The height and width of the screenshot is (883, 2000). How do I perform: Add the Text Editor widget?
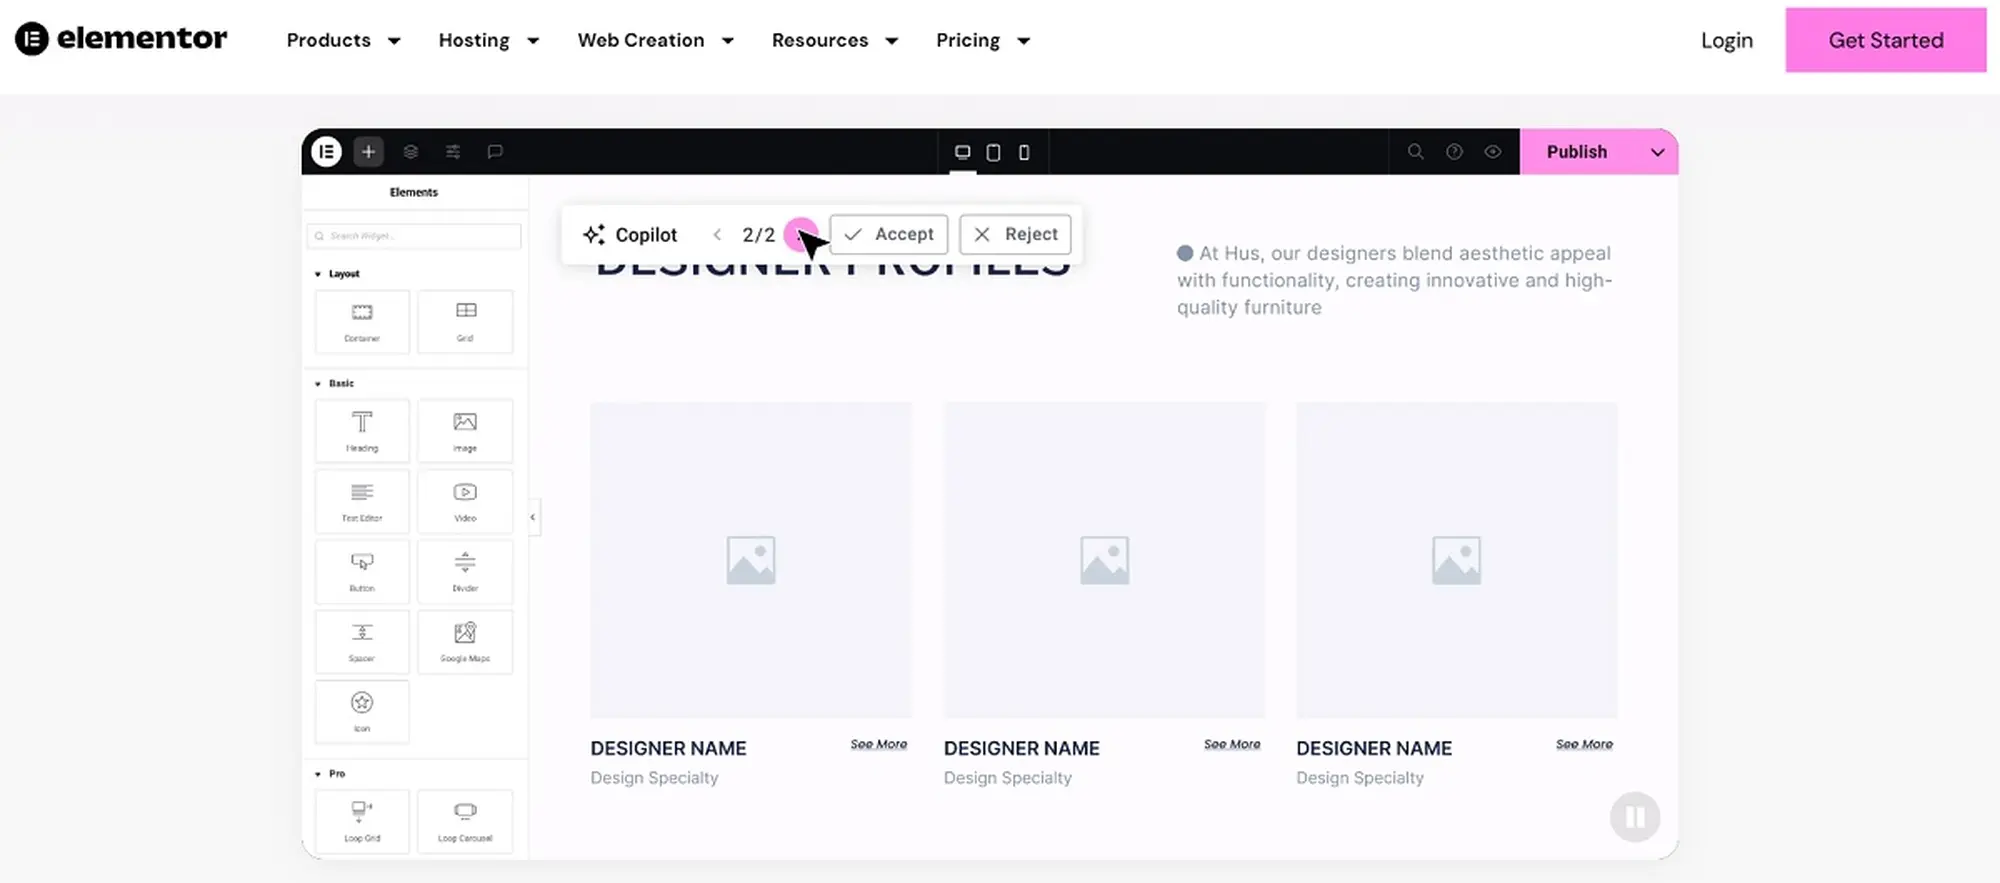point(362,501)
